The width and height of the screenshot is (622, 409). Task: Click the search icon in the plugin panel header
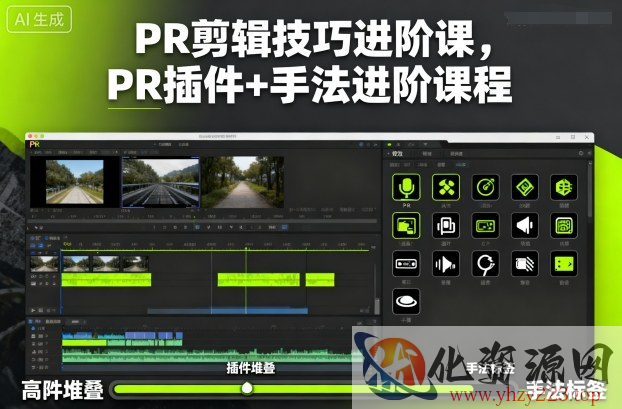click(x=581, y=154)
